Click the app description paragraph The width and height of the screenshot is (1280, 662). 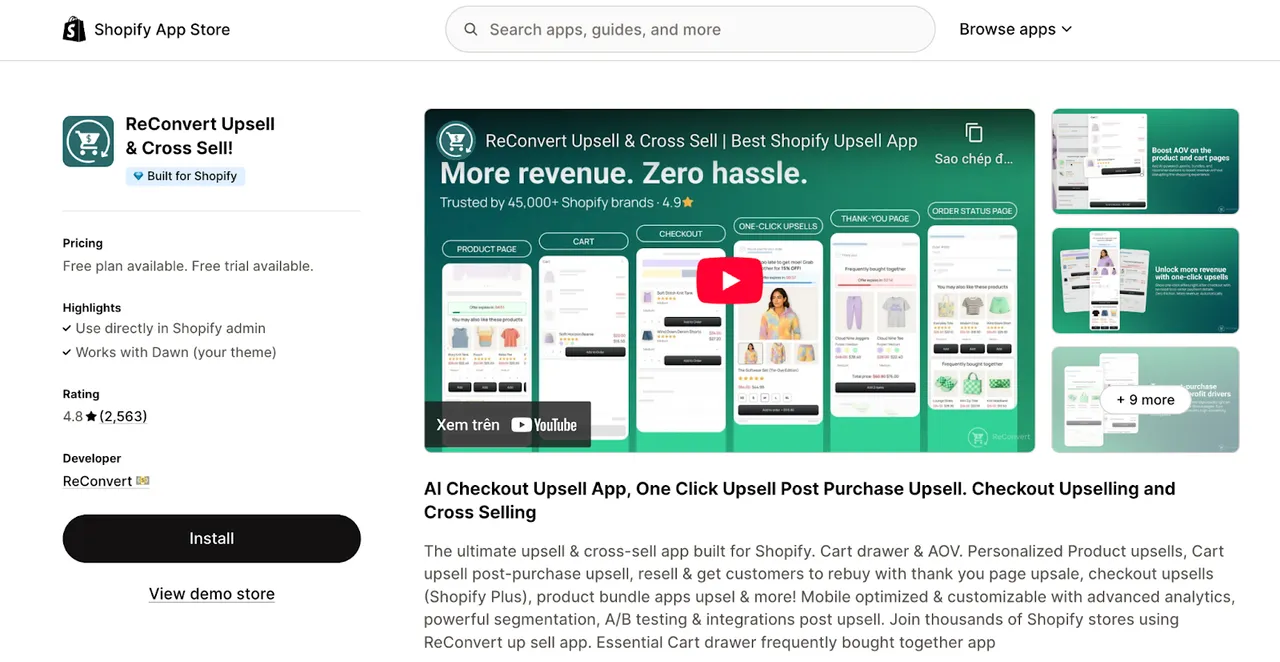[830, 597]
